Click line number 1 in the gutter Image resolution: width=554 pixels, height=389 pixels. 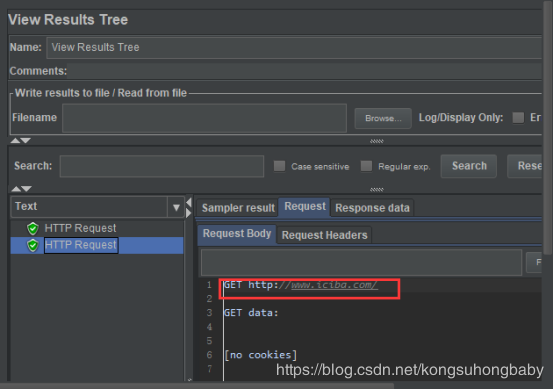tap(209, 285)
